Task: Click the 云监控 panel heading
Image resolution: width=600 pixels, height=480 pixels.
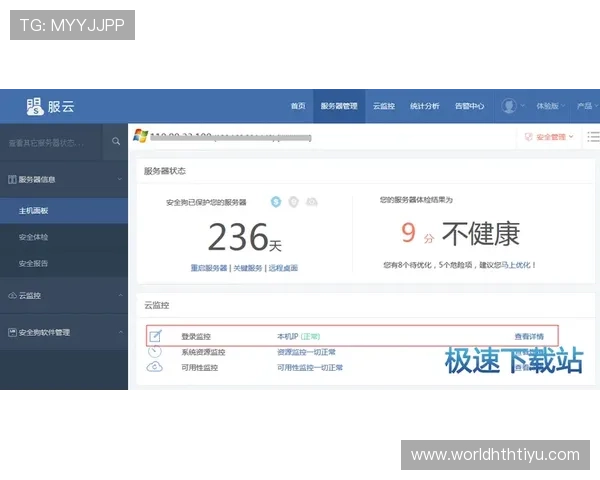Action: pyautogui.click(x=157, y=305)
